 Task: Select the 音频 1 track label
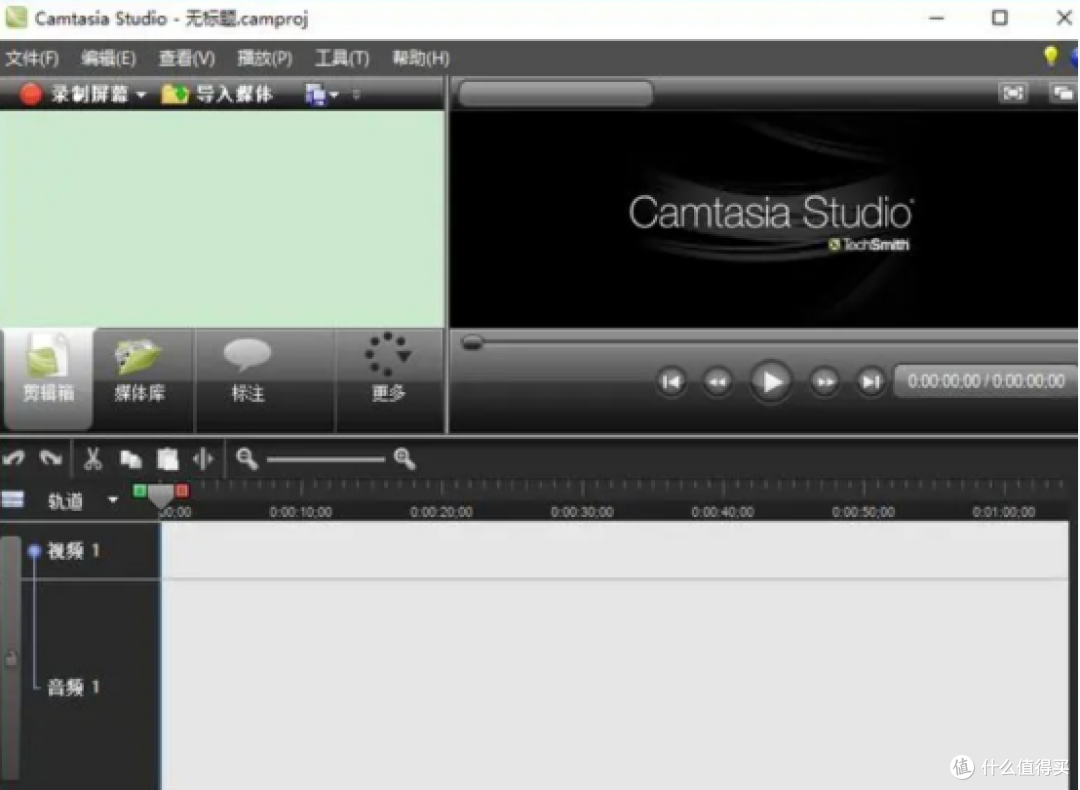pyautogui.click(x=74, y=687)
